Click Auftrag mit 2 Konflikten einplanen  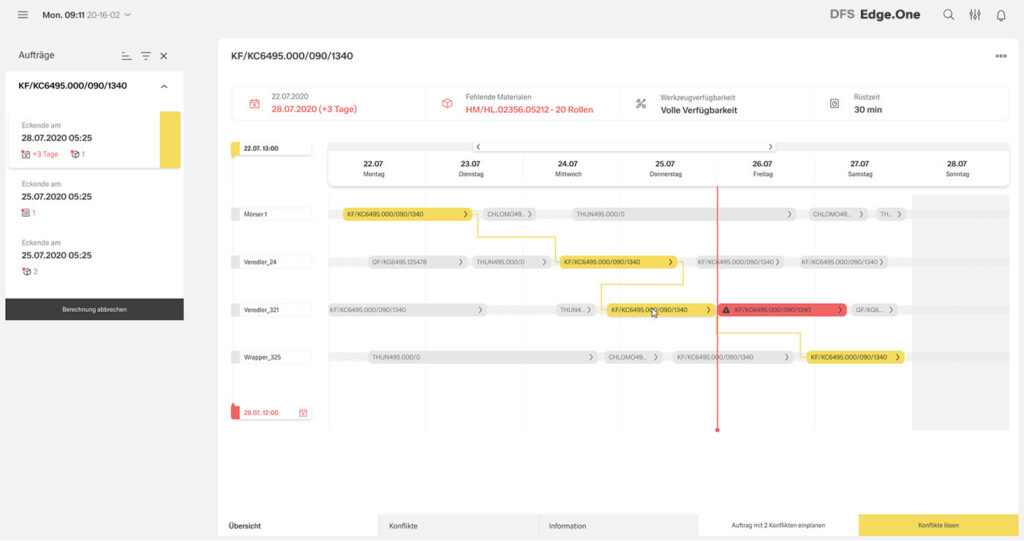[x=778, y=525]
